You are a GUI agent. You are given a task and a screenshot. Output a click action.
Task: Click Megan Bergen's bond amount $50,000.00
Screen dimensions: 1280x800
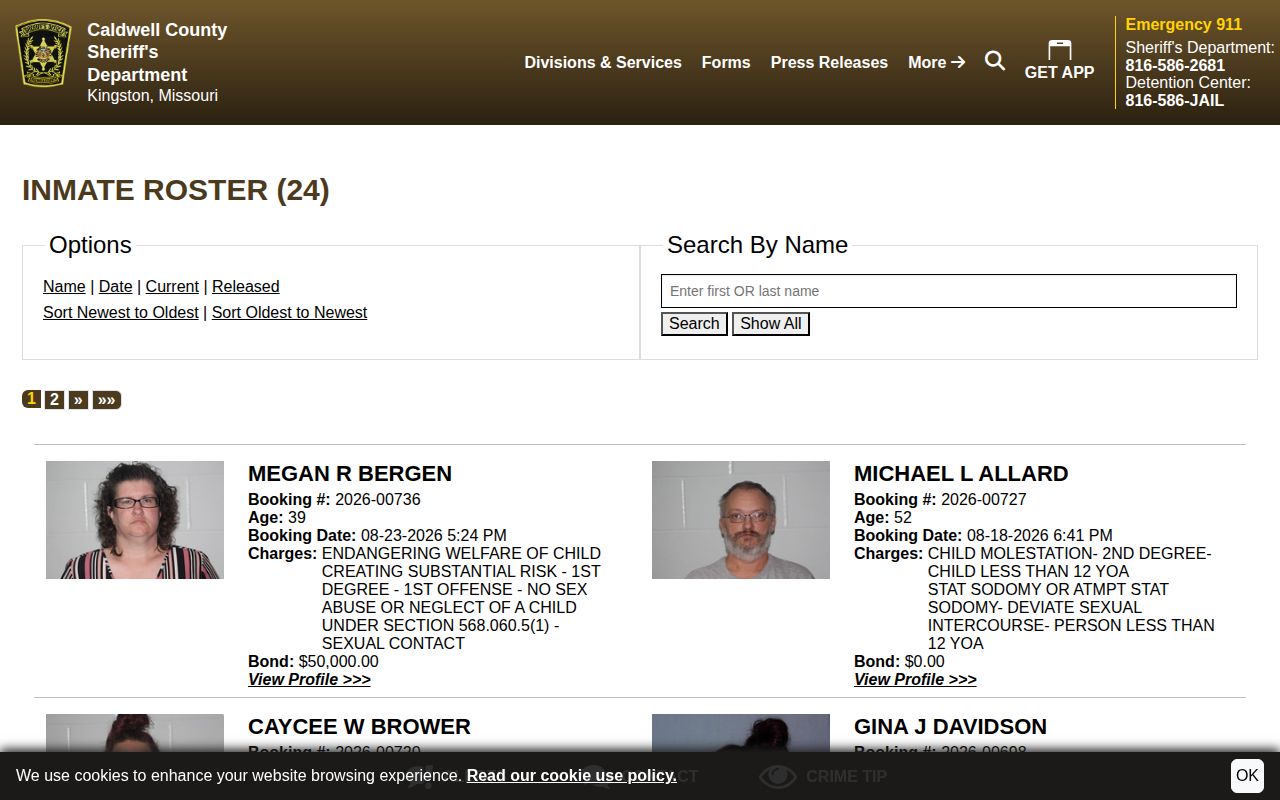[339, 661]
